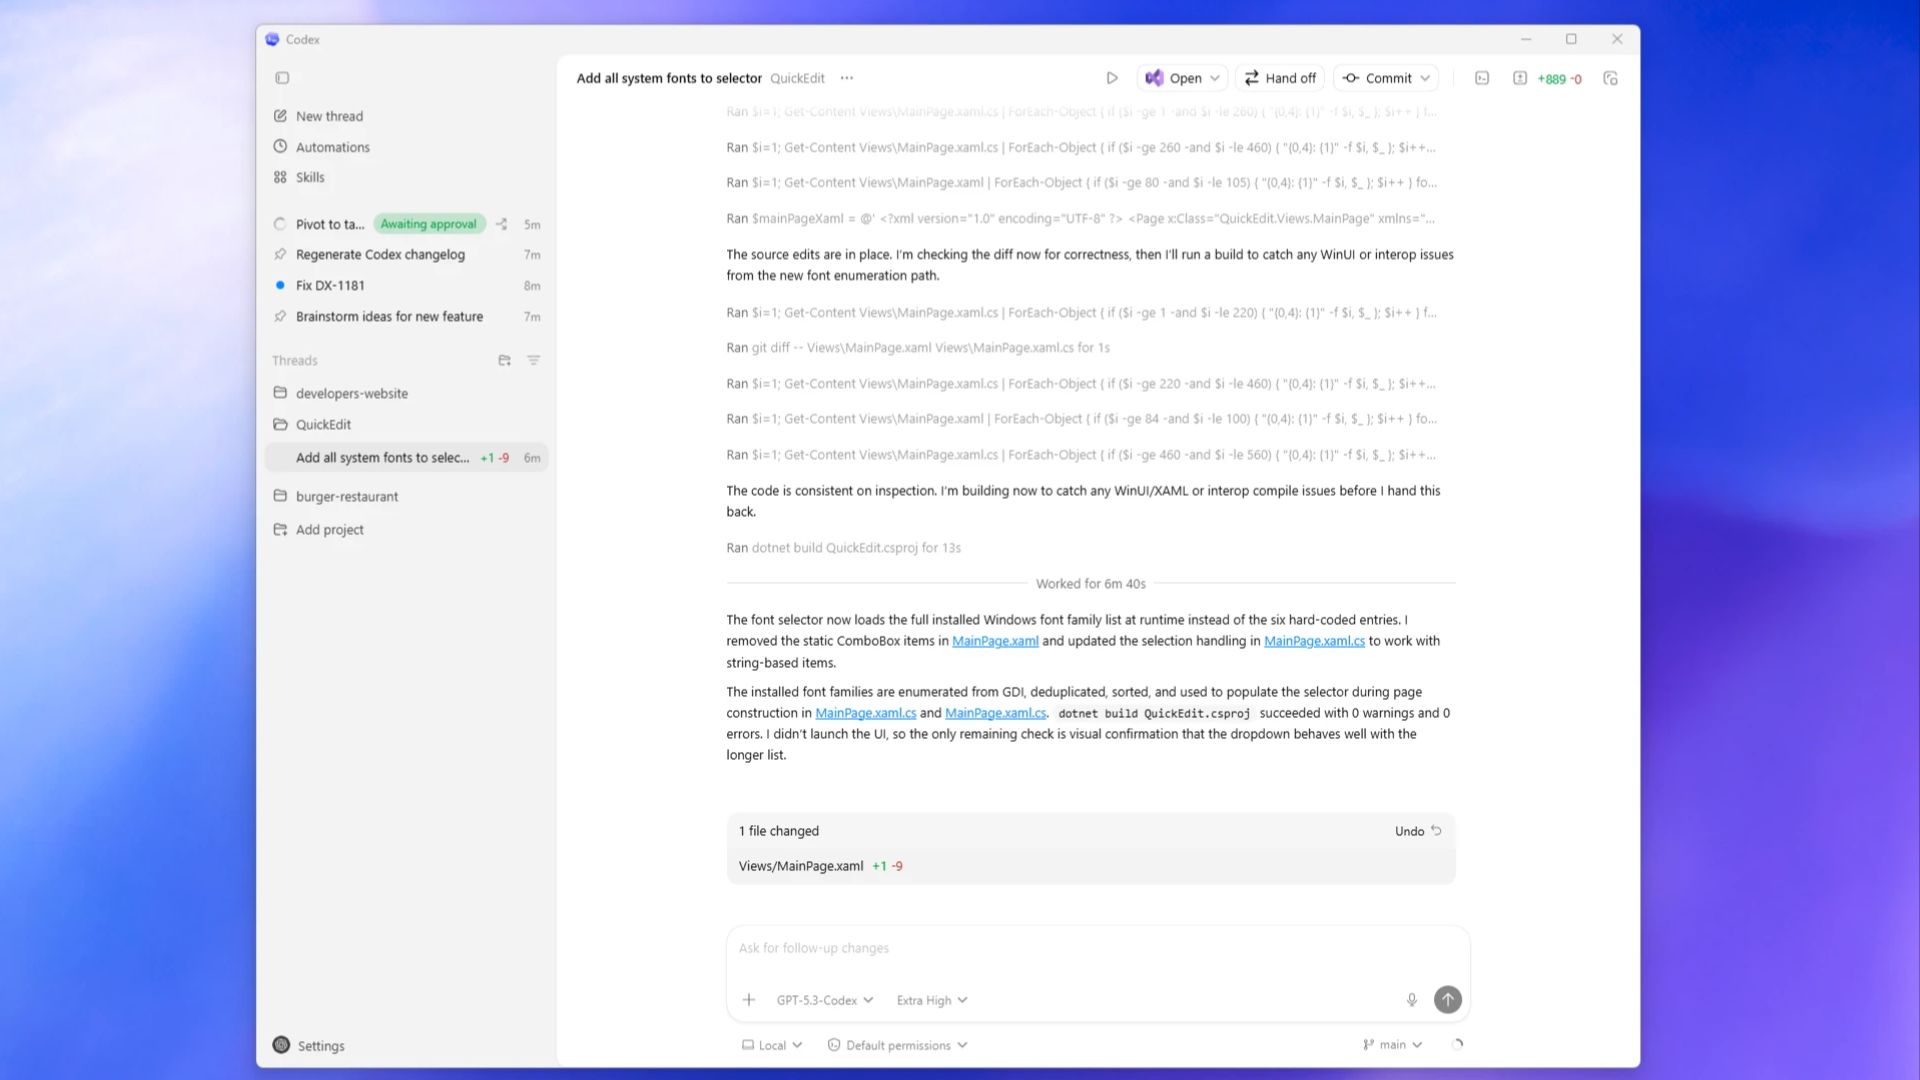Open Skills in the sidebar
Screen dimensions: 1920x1080
310,177
